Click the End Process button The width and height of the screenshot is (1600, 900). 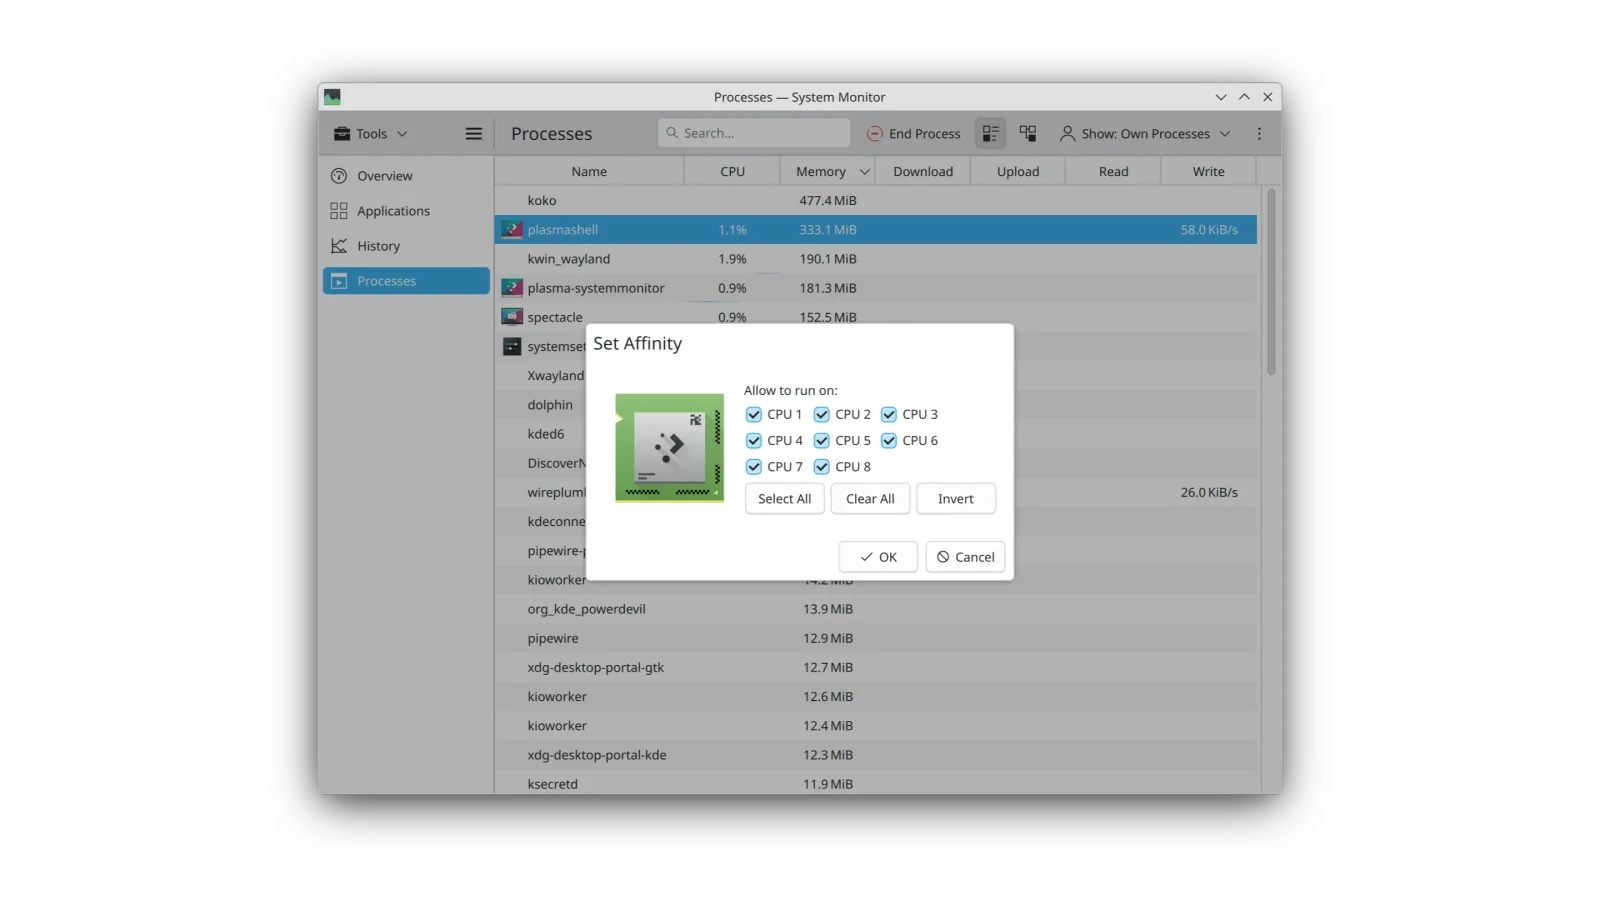point(914,133)
